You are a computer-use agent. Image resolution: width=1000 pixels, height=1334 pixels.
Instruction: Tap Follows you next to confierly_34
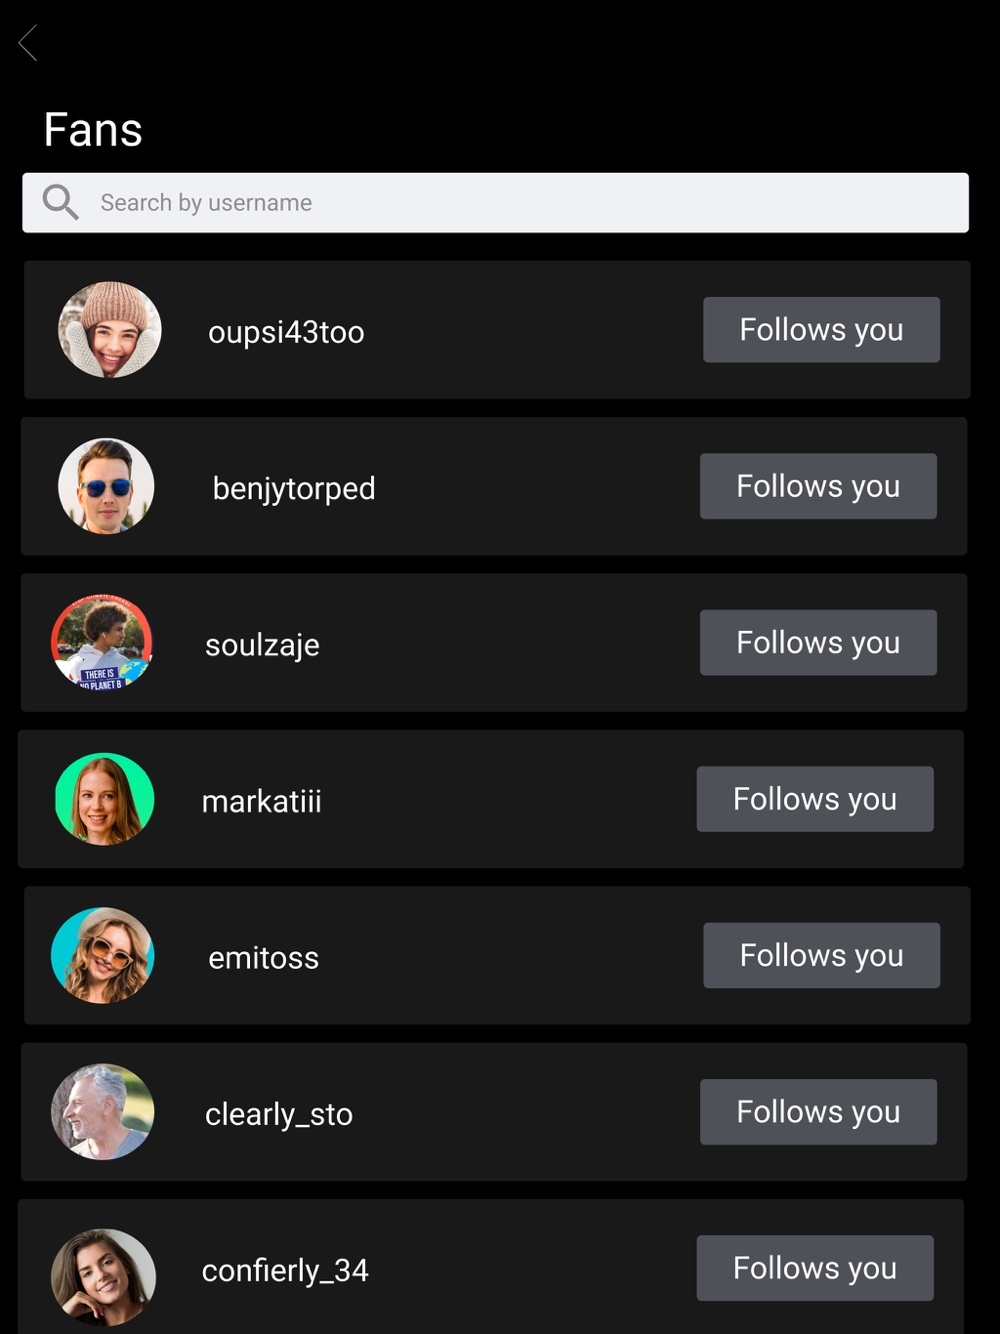(815, 1268)
